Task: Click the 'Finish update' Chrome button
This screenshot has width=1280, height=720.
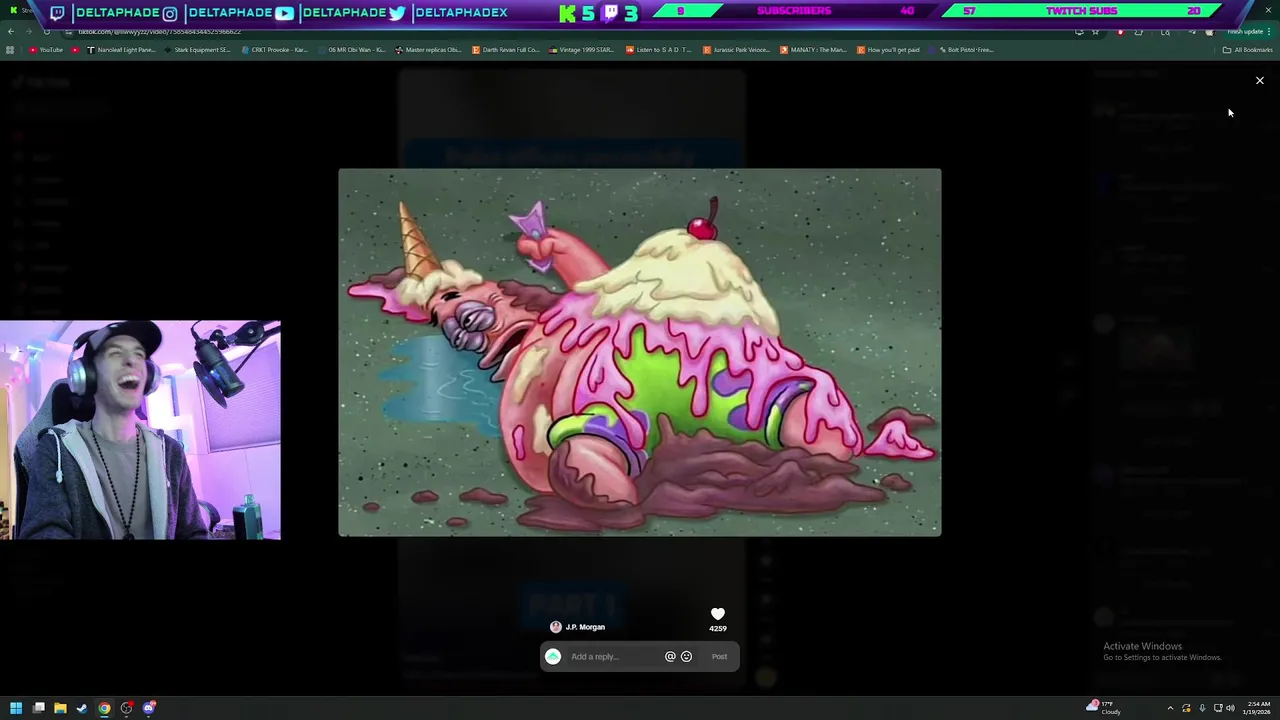Action: point(1246,32)
